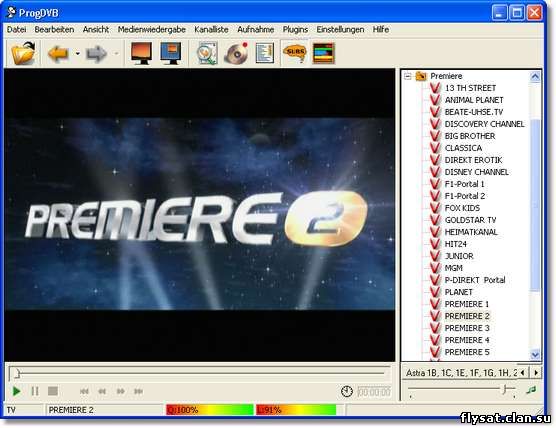The height and width of the screenshot is (428, 556).
Task: Open the Plugins menu
Action: pos(295,29)
